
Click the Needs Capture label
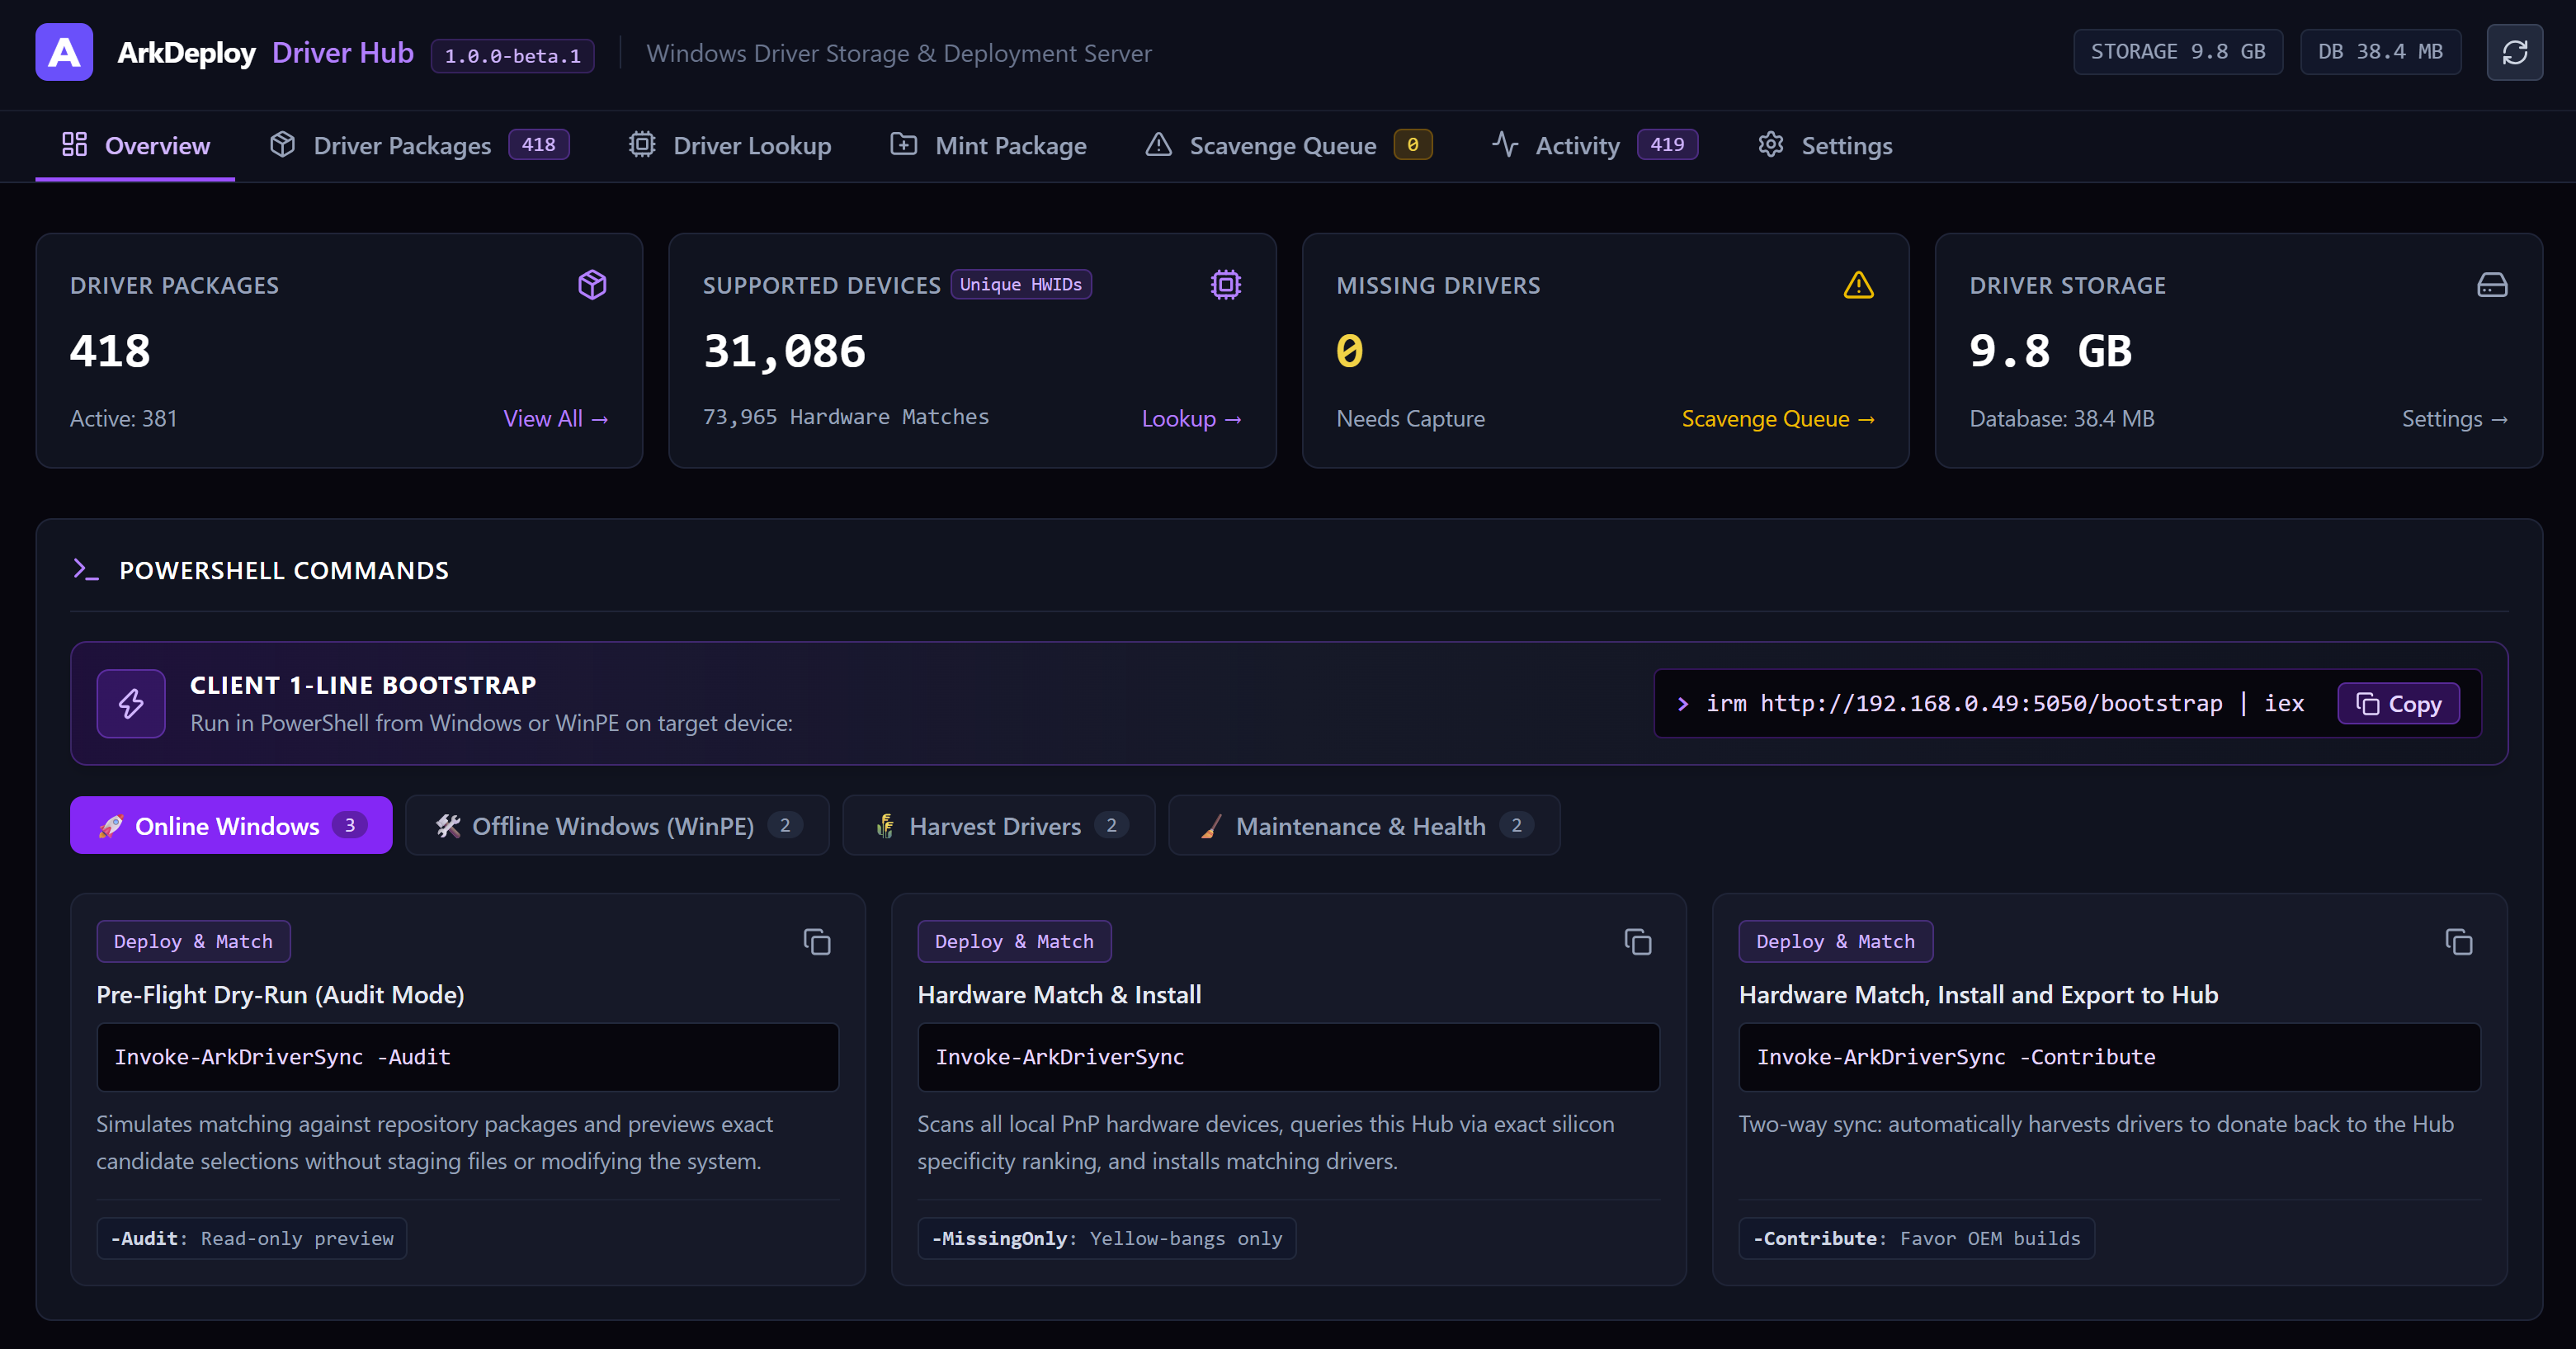1411,418
